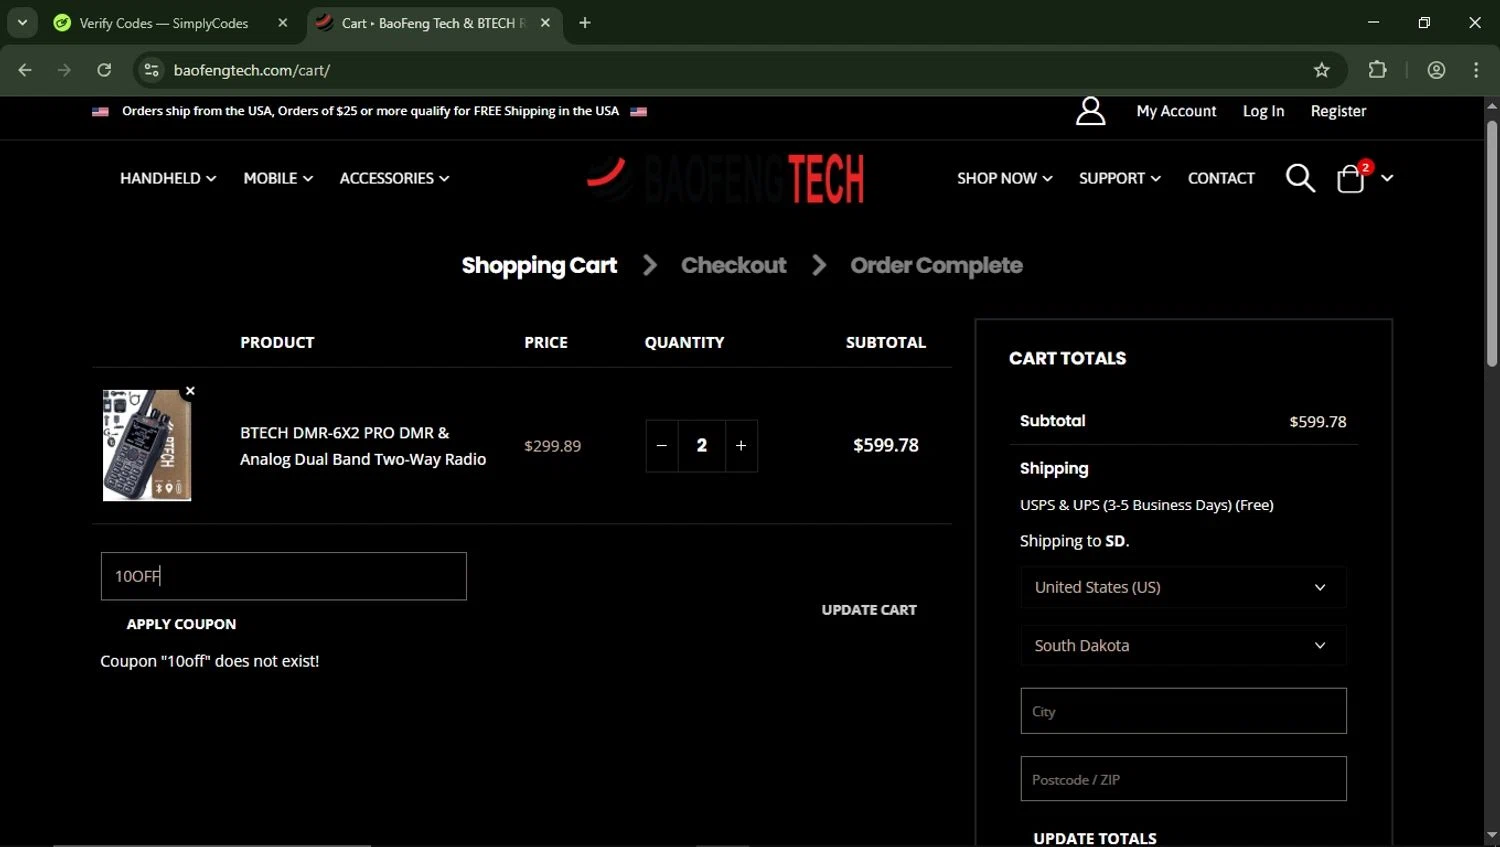The width and height of the screenshot is (1500, 847).
Task: Bookmark page with star icon
Action: click(x=1322, y=70)
